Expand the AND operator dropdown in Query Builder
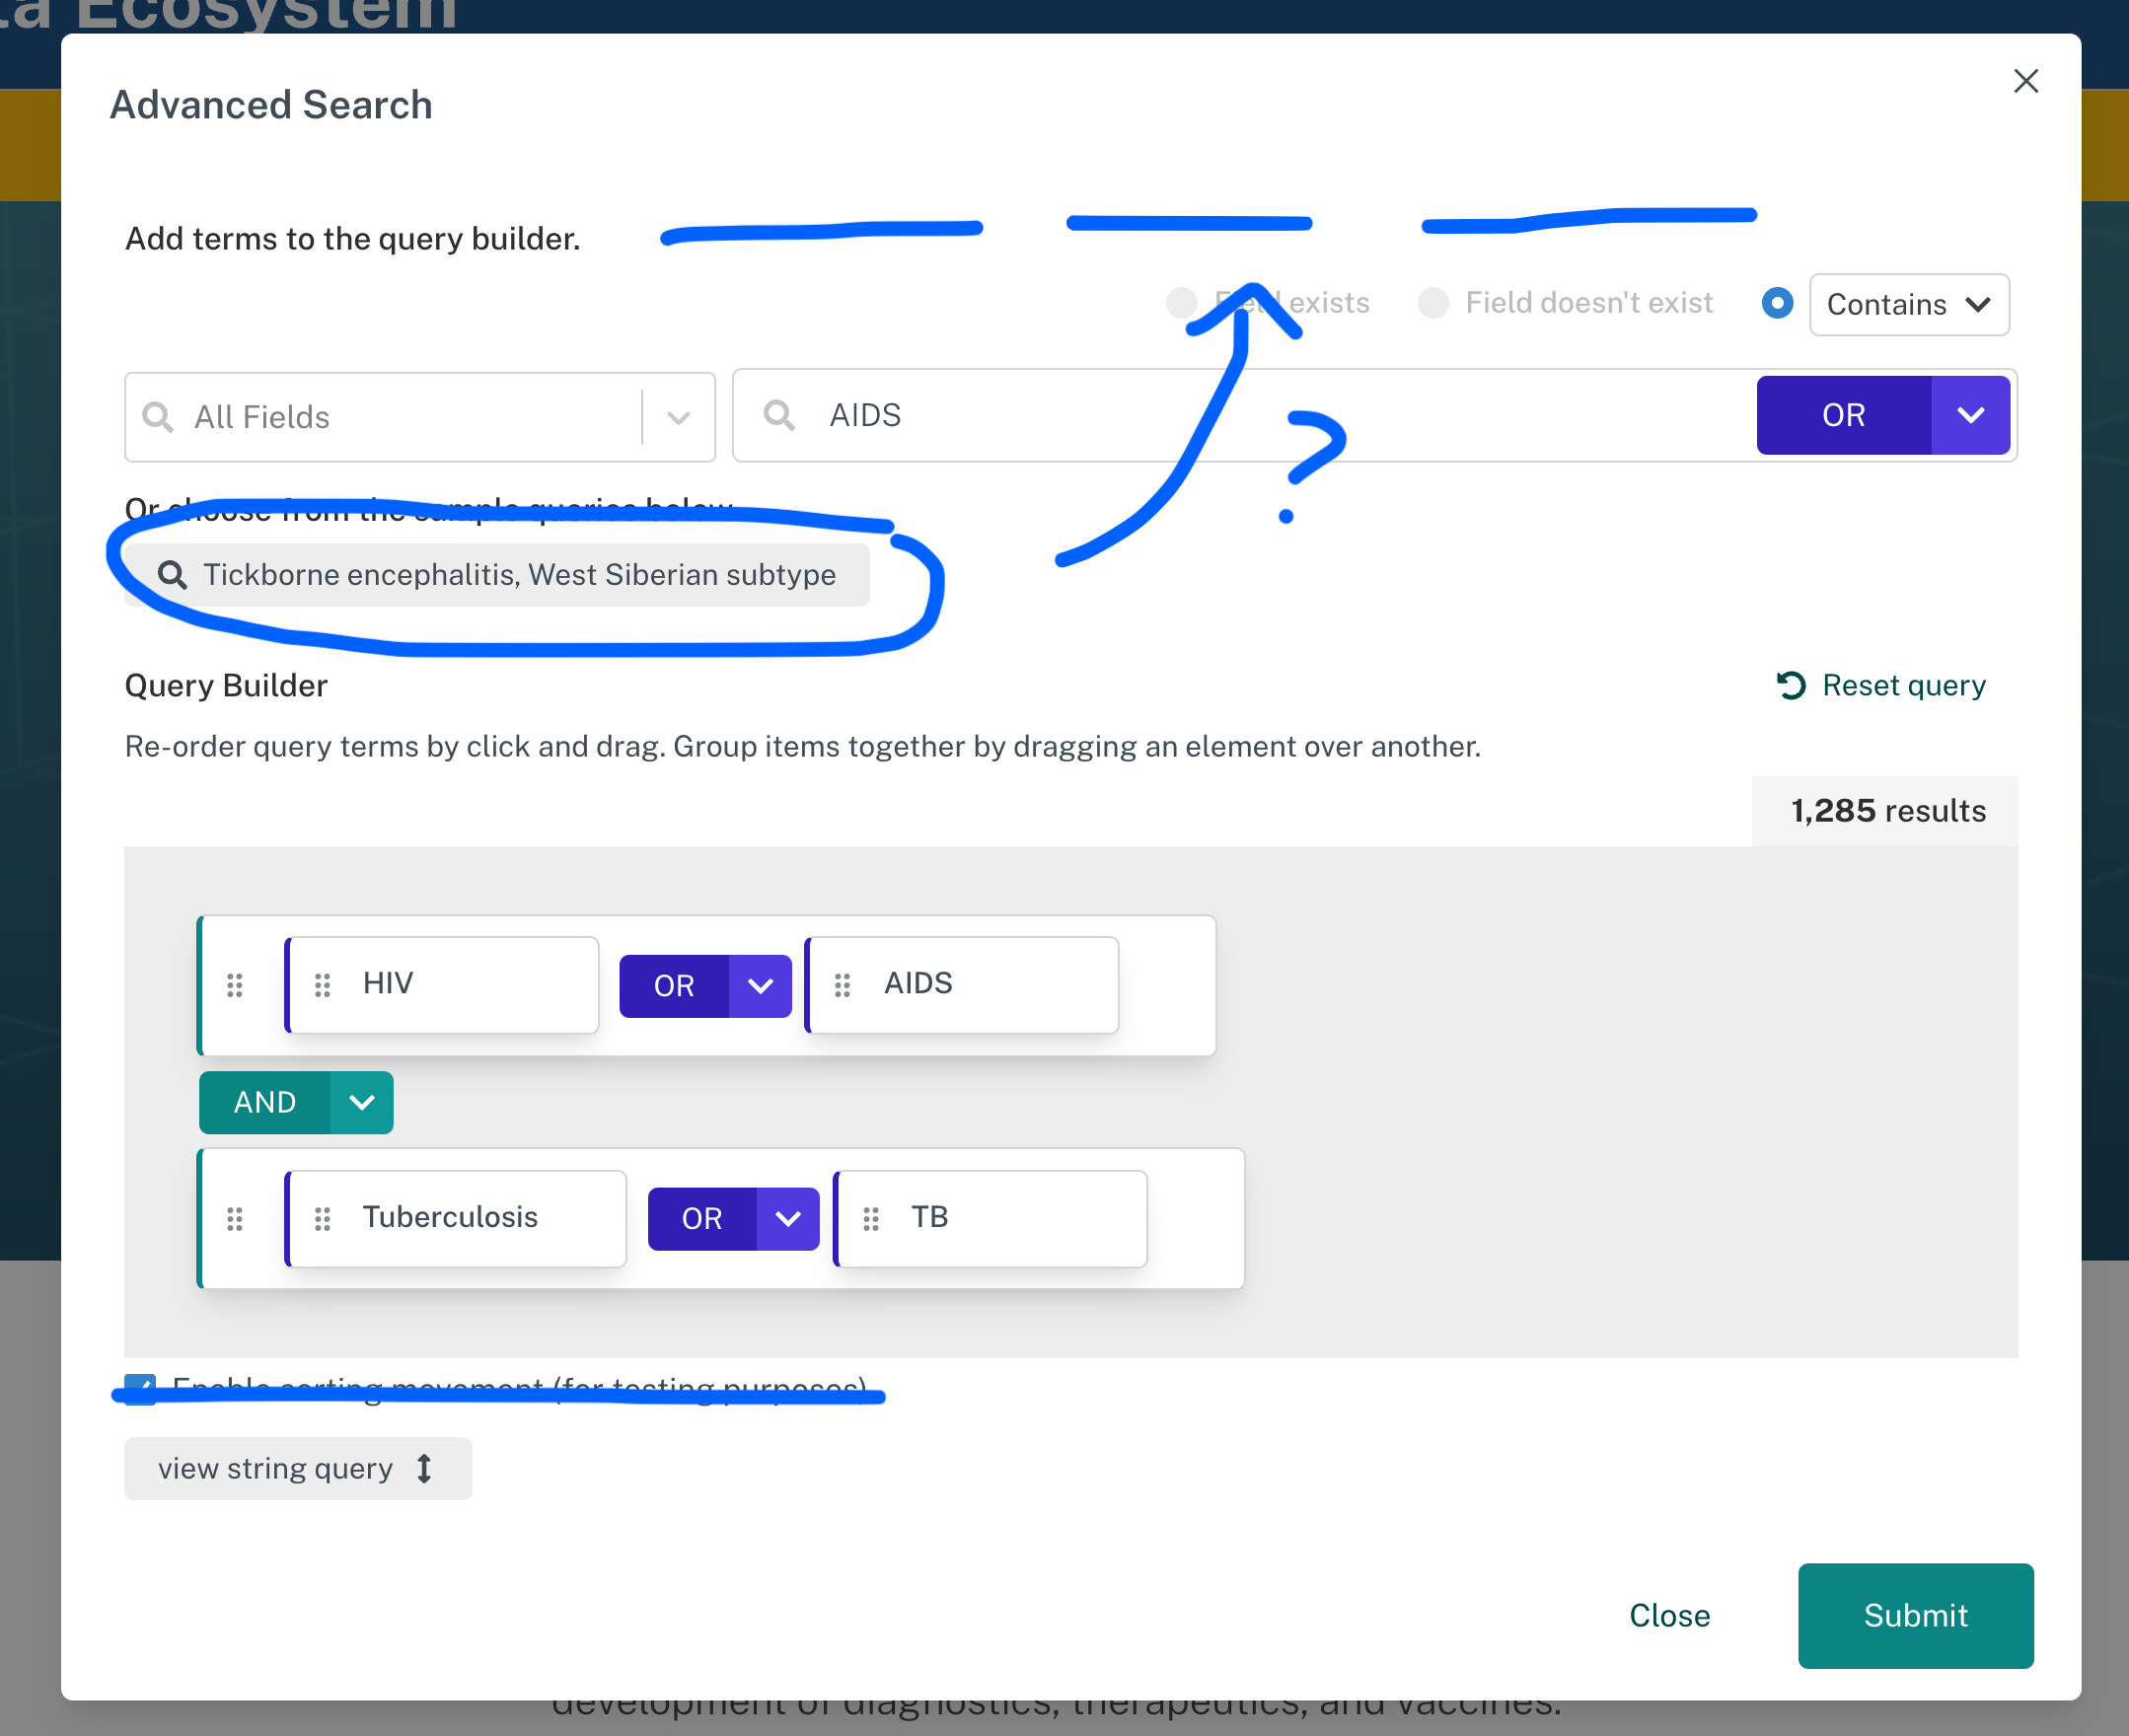The width and height of the screenshot is (2129, 1736). tap(361, 1102)
